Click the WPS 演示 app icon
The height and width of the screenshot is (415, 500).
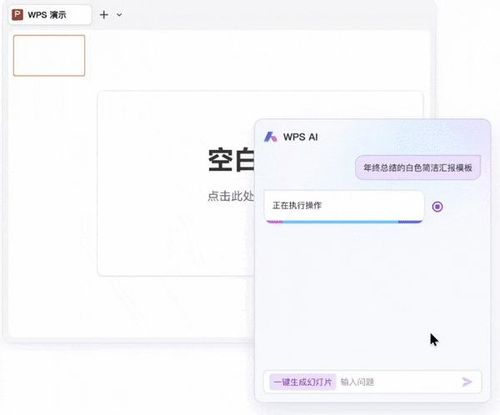pos(17,15)
